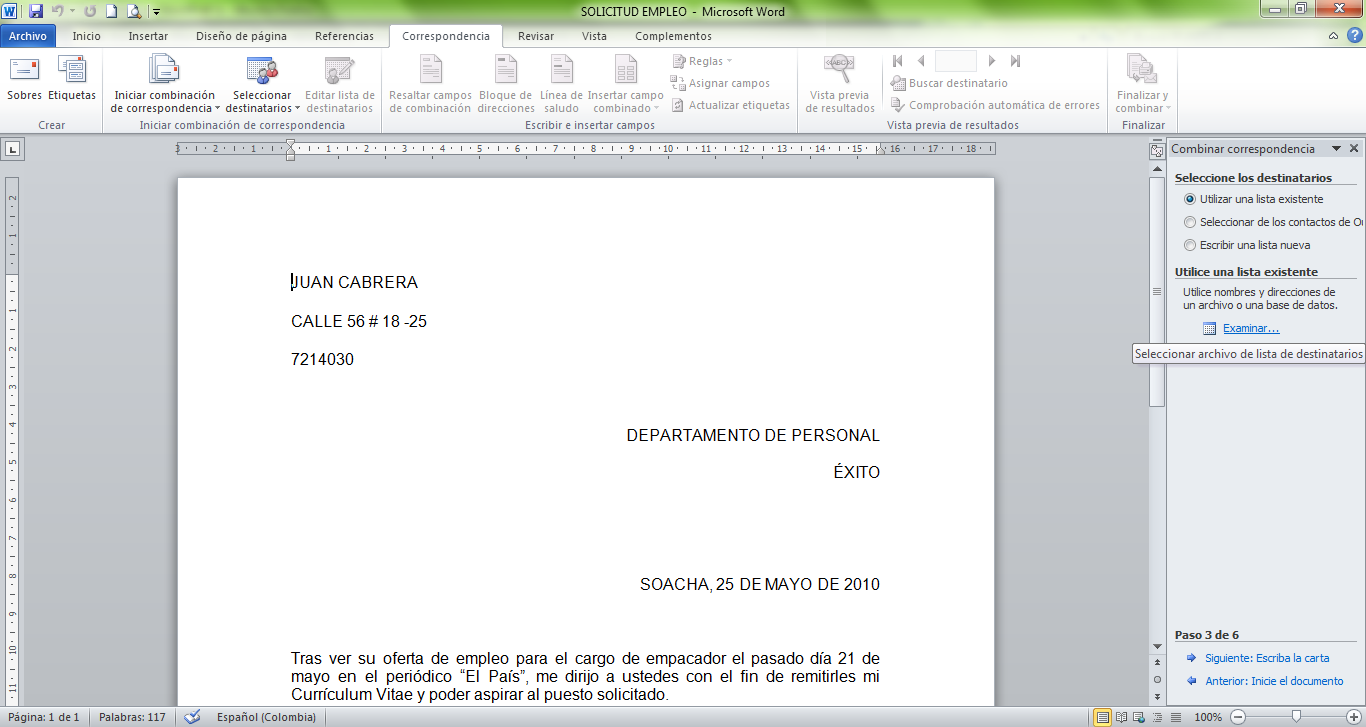1366x727 pixels.
Task: Open the Archivo tab
Action: click(28, 36)
